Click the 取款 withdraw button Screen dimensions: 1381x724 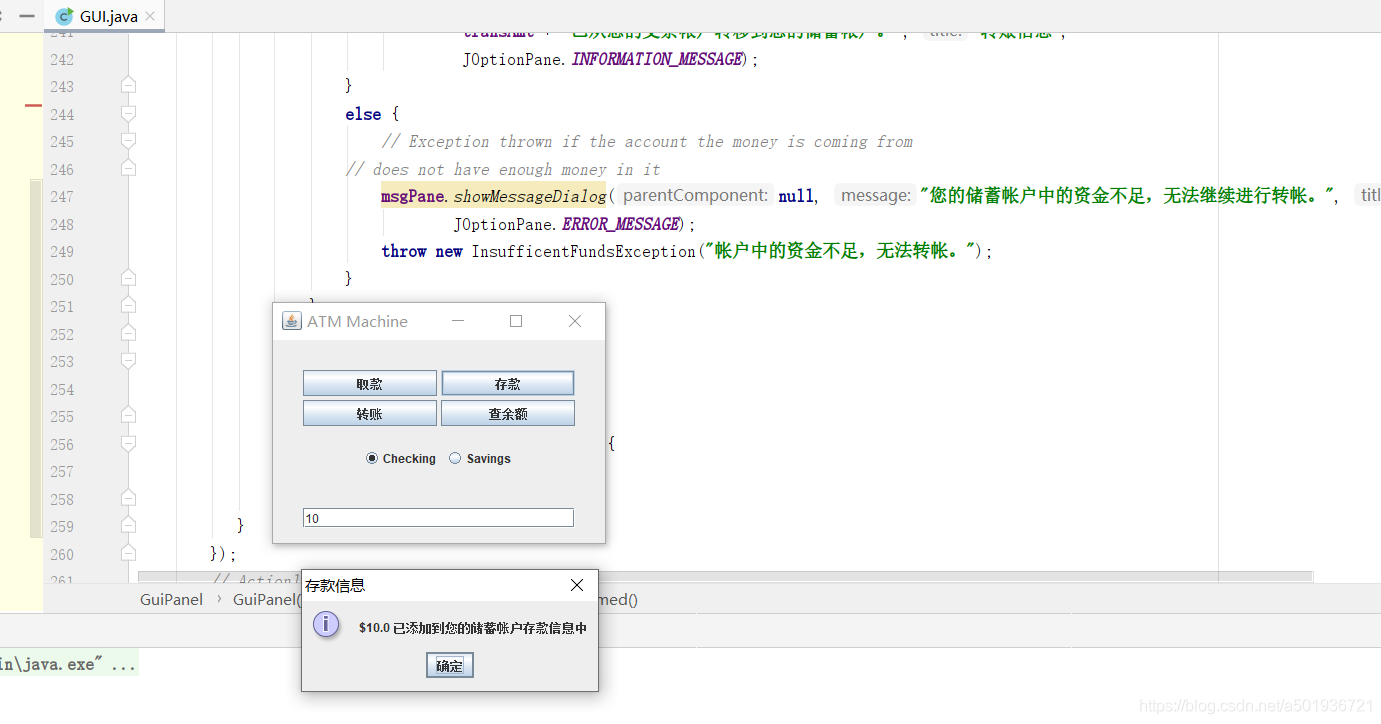coord(370,384)
